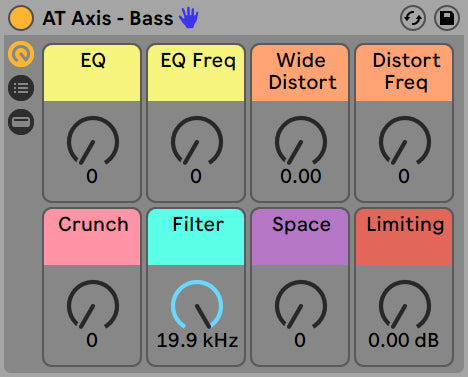The image size is (468, 377).
Task: Save preset with the floppy disk icon
Action: [x=447, y=18]
